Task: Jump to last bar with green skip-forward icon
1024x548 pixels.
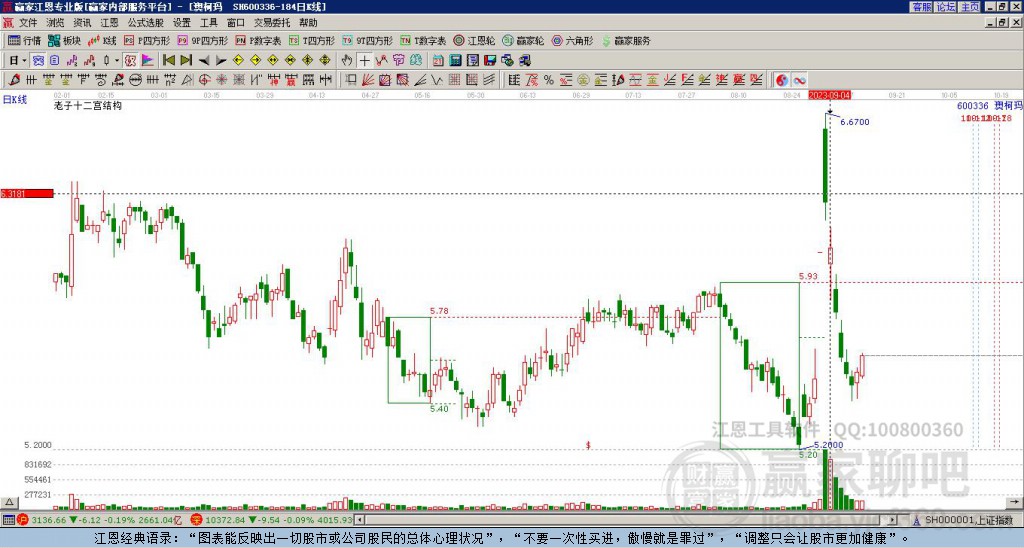Action: (x=185, y=60)
